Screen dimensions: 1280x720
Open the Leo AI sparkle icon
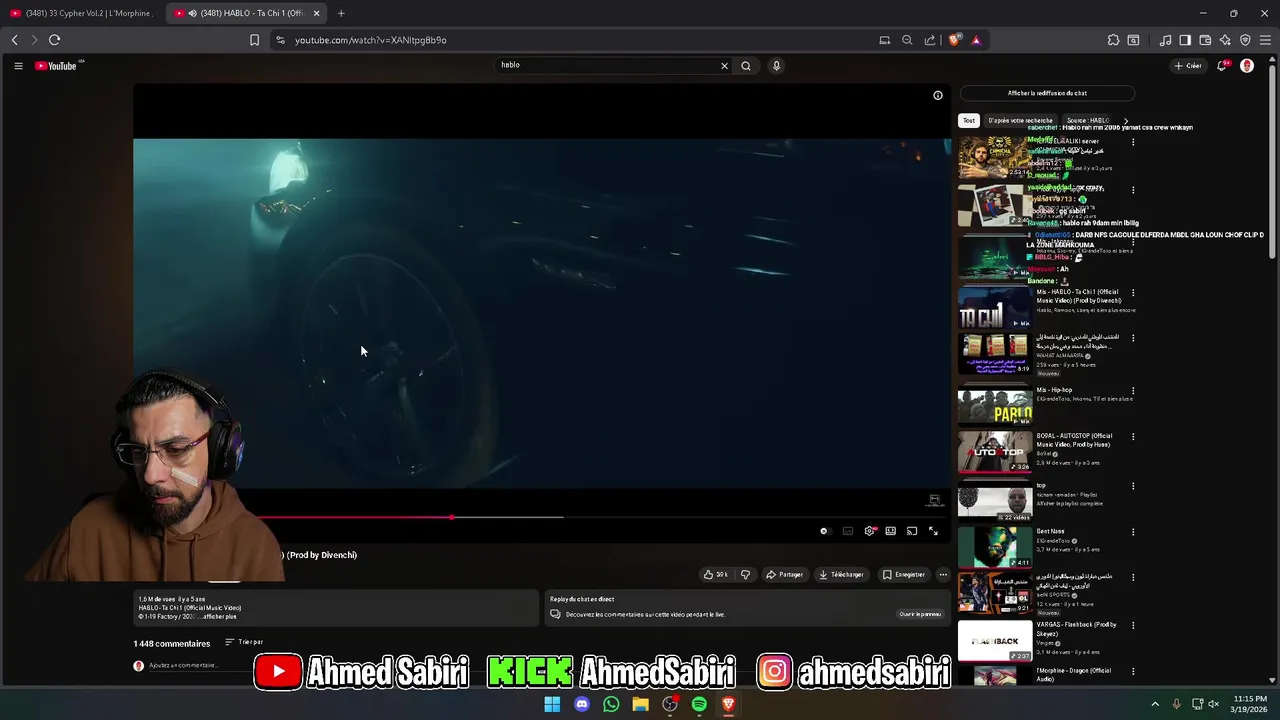1225,40
